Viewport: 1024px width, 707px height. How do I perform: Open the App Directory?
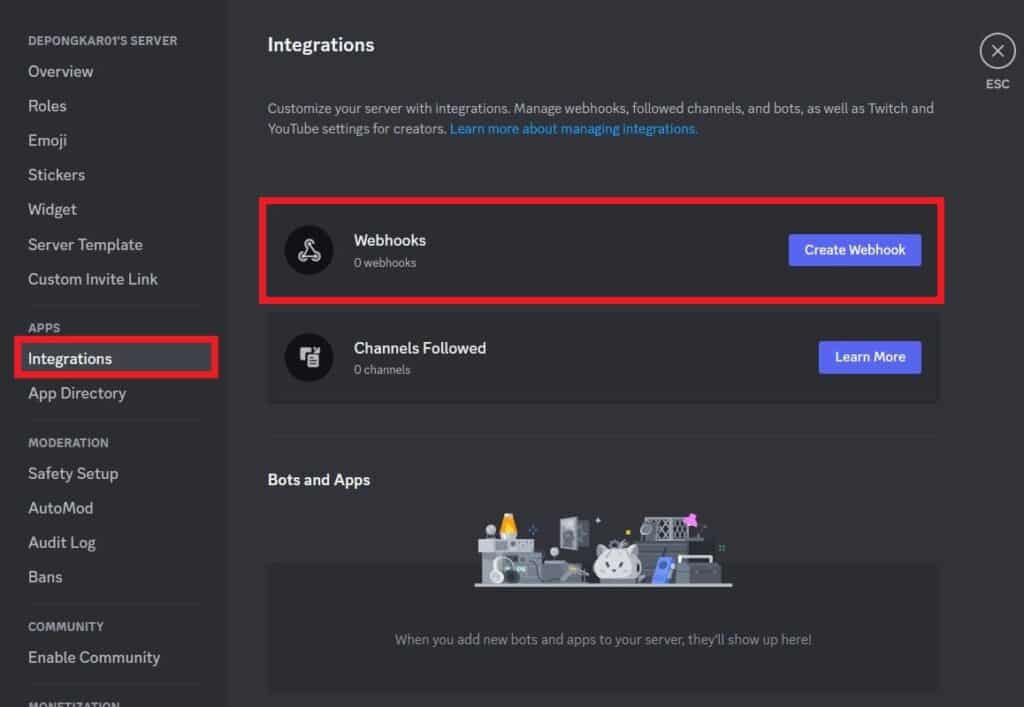pos(77,393)
